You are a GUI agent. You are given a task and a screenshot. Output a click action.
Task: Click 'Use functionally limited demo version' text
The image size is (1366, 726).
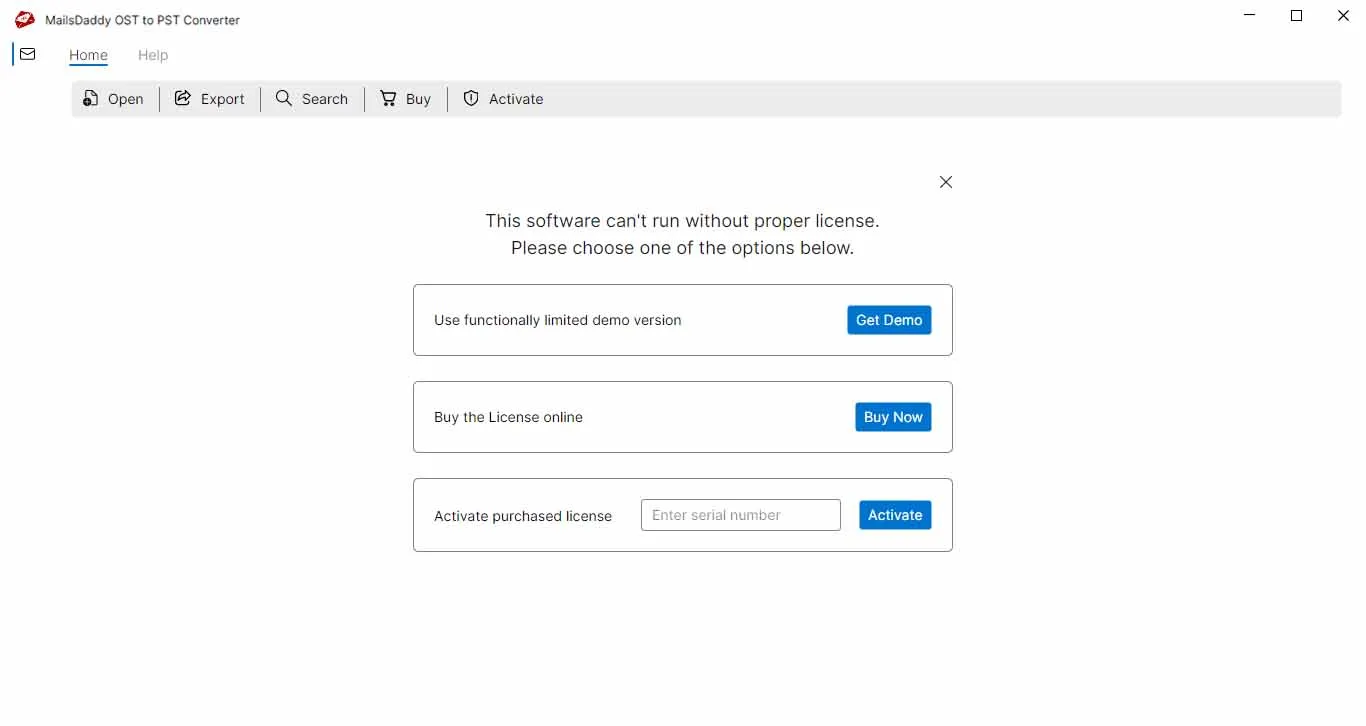point(557,320)
